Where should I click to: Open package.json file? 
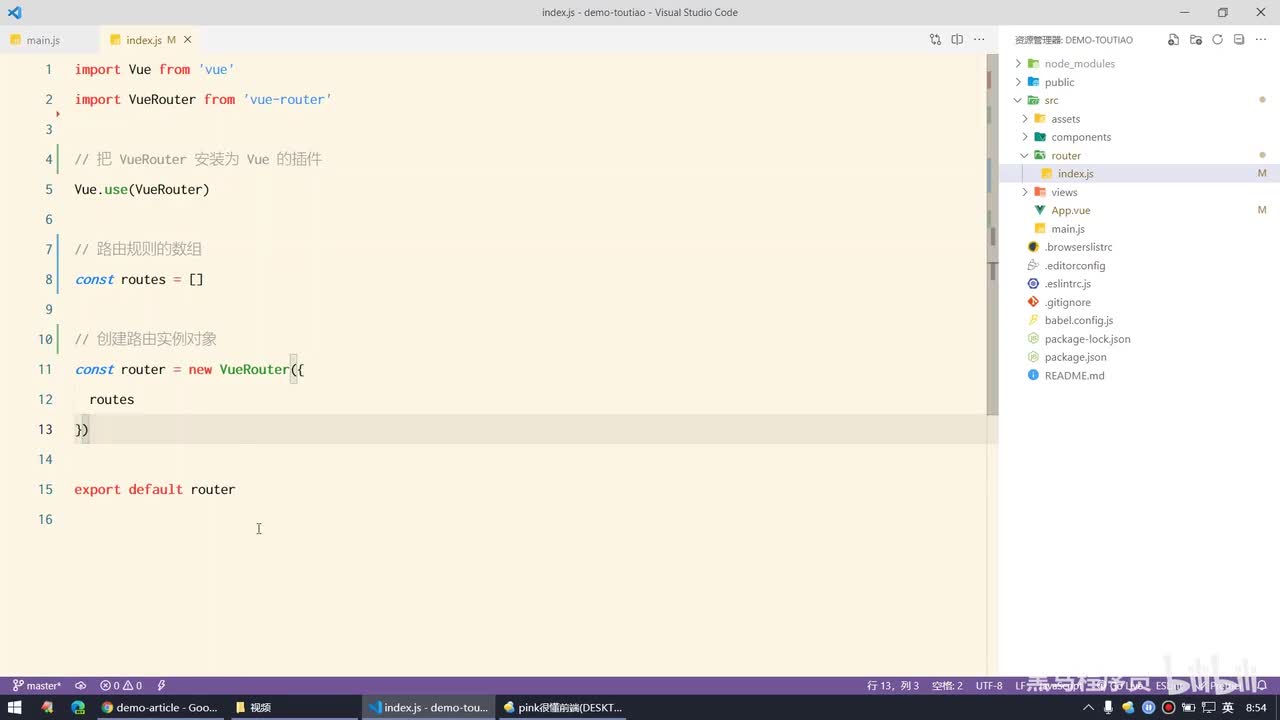[x=1139, y=357]
